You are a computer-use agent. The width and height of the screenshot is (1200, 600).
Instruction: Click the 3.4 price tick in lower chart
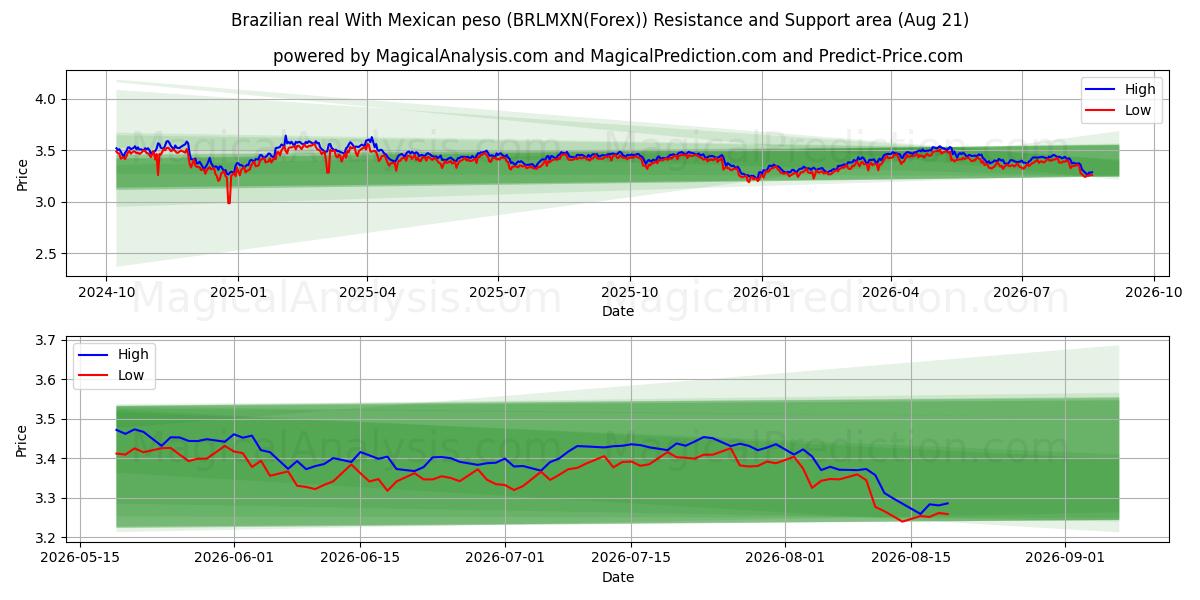tap(48, 459)
